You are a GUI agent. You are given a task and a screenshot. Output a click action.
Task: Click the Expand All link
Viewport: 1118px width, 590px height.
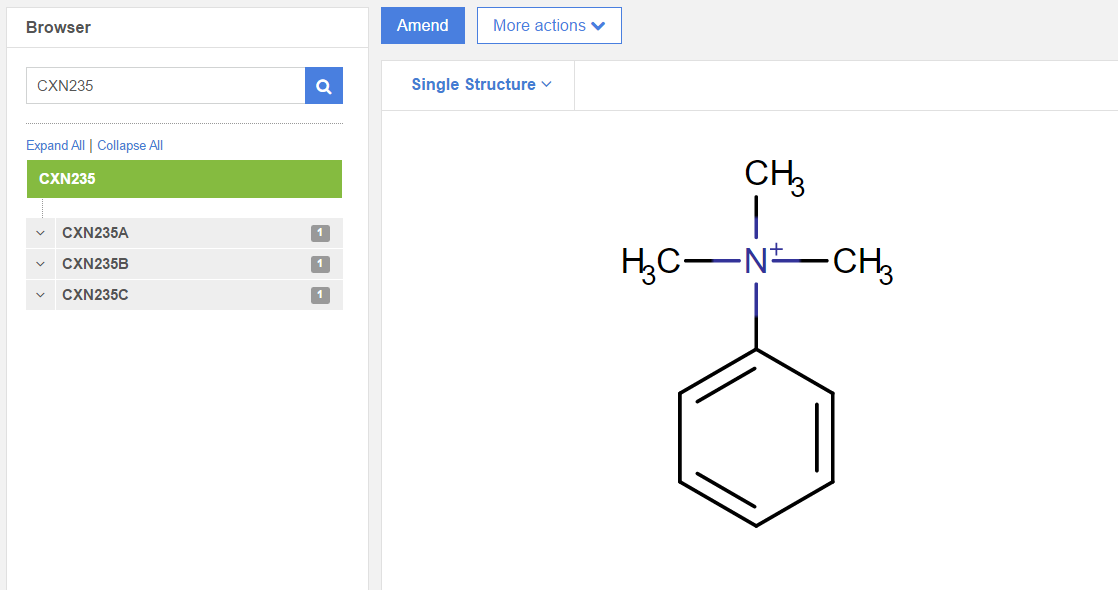tap(55, 146)
